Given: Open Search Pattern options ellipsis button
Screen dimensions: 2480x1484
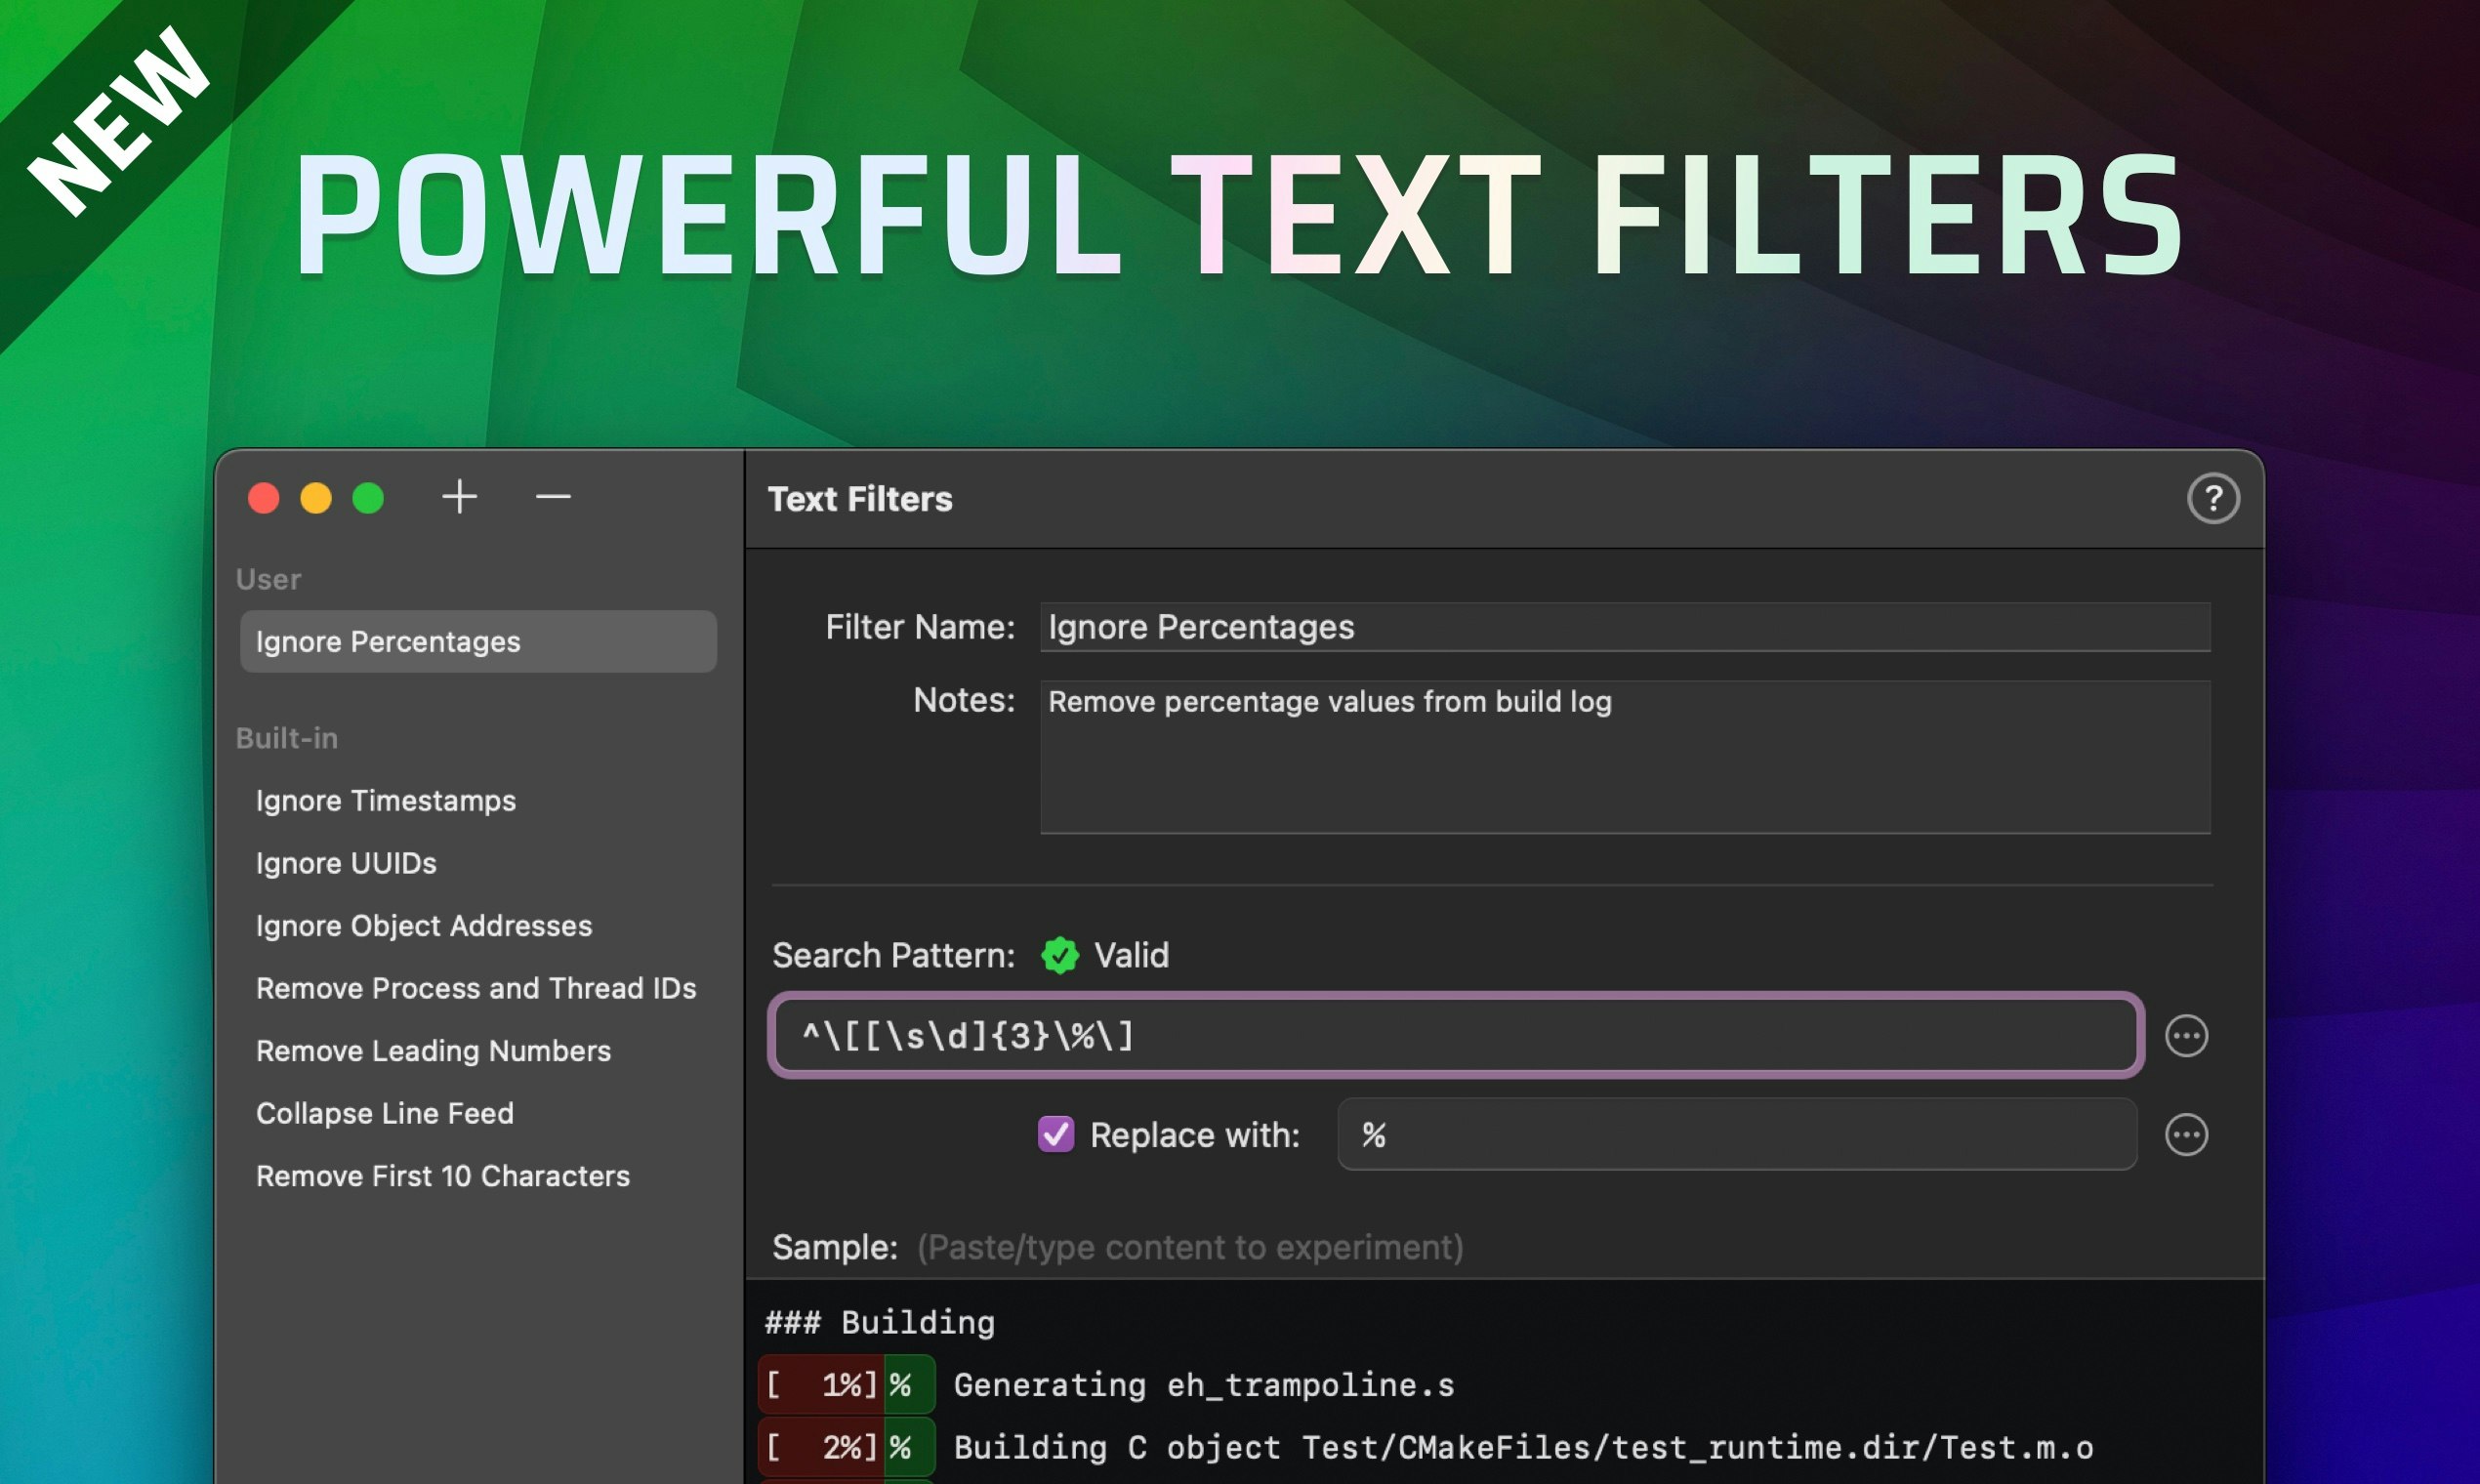Looking at the screenshot, I should click(x=2186, y=1036).
